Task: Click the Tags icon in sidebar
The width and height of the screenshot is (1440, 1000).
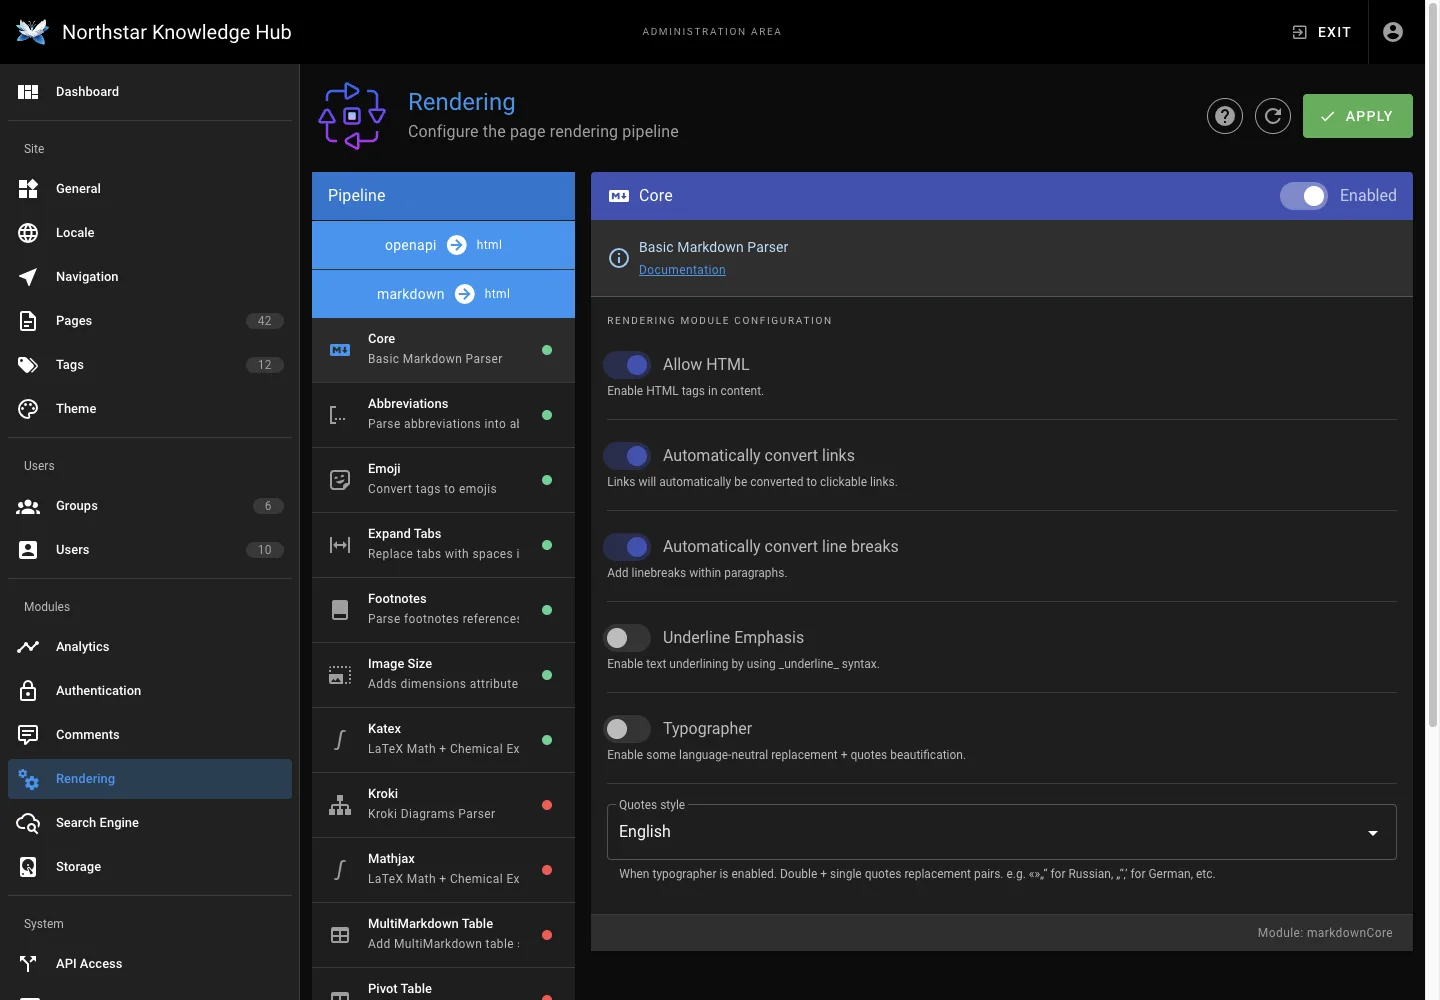Action: pyautogui.click(x=28, y=365)
